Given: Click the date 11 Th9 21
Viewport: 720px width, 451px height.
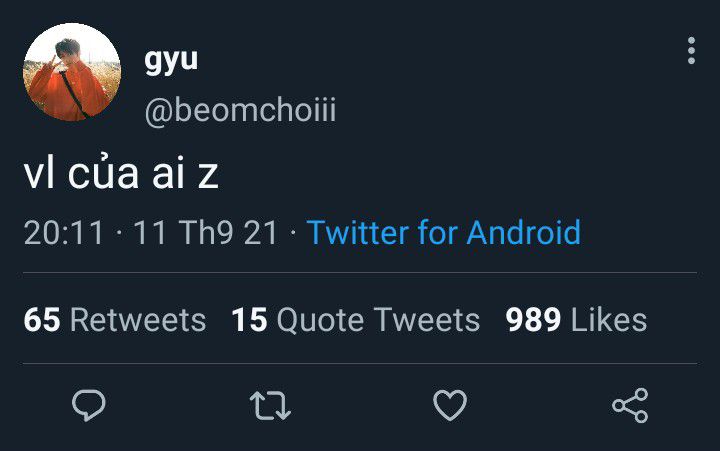Looking at the screenshot, I should click(x=205, y=232).
